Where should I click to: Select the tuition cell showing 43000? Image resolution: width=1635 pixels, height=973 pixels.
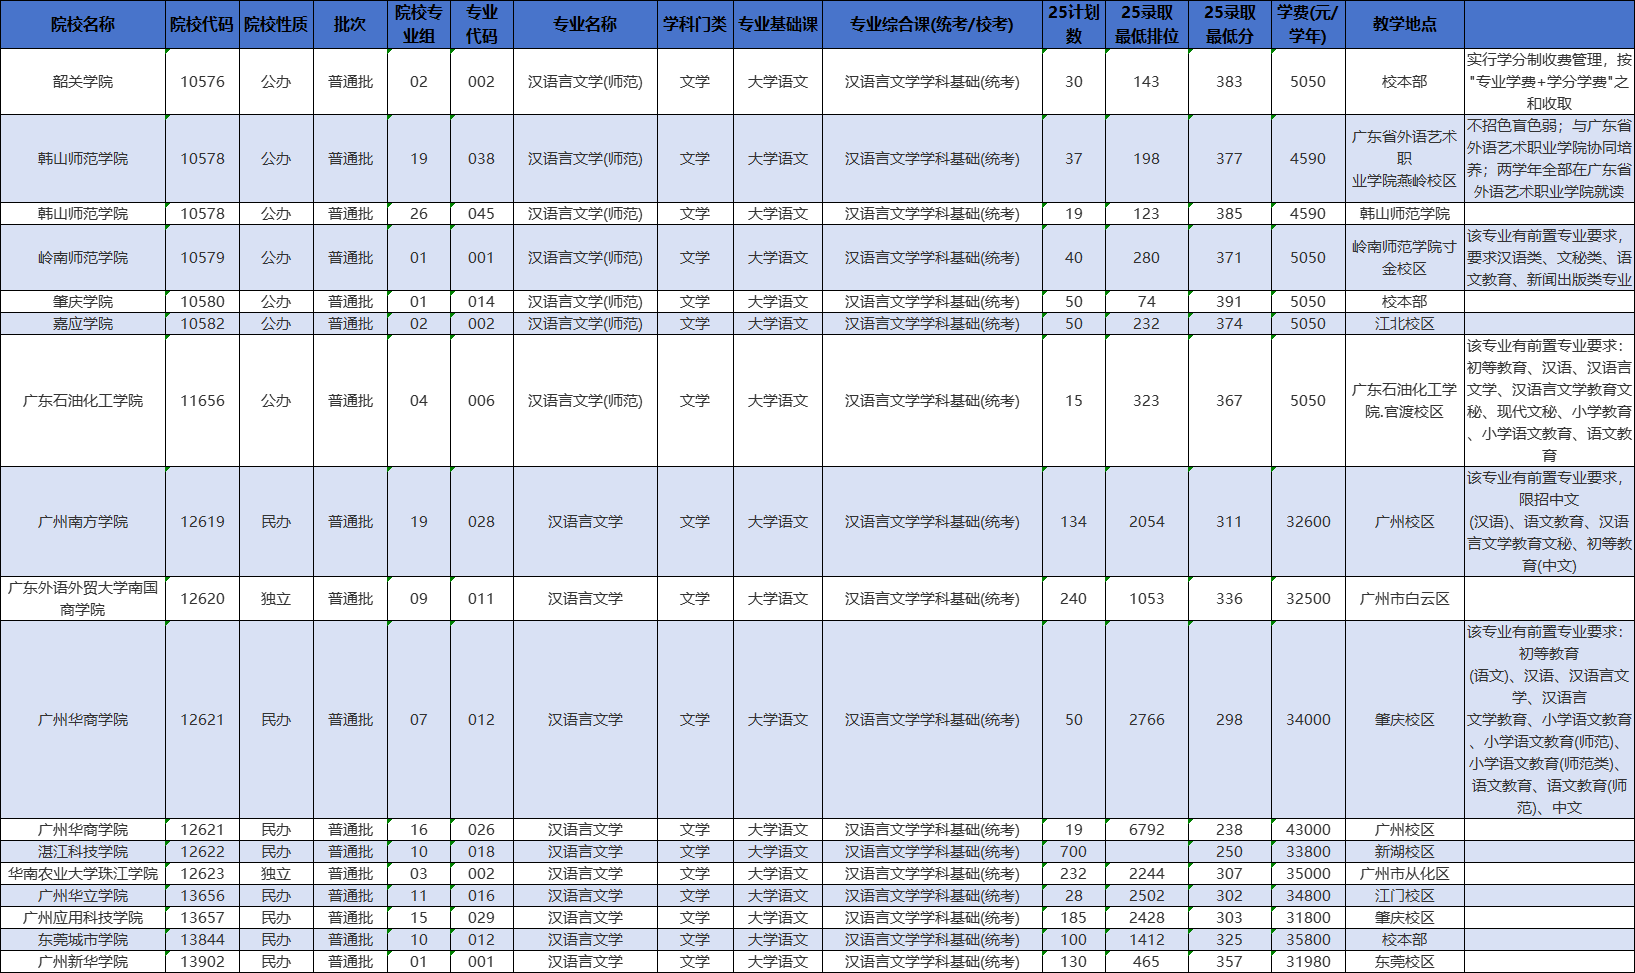click(1307, 829)
